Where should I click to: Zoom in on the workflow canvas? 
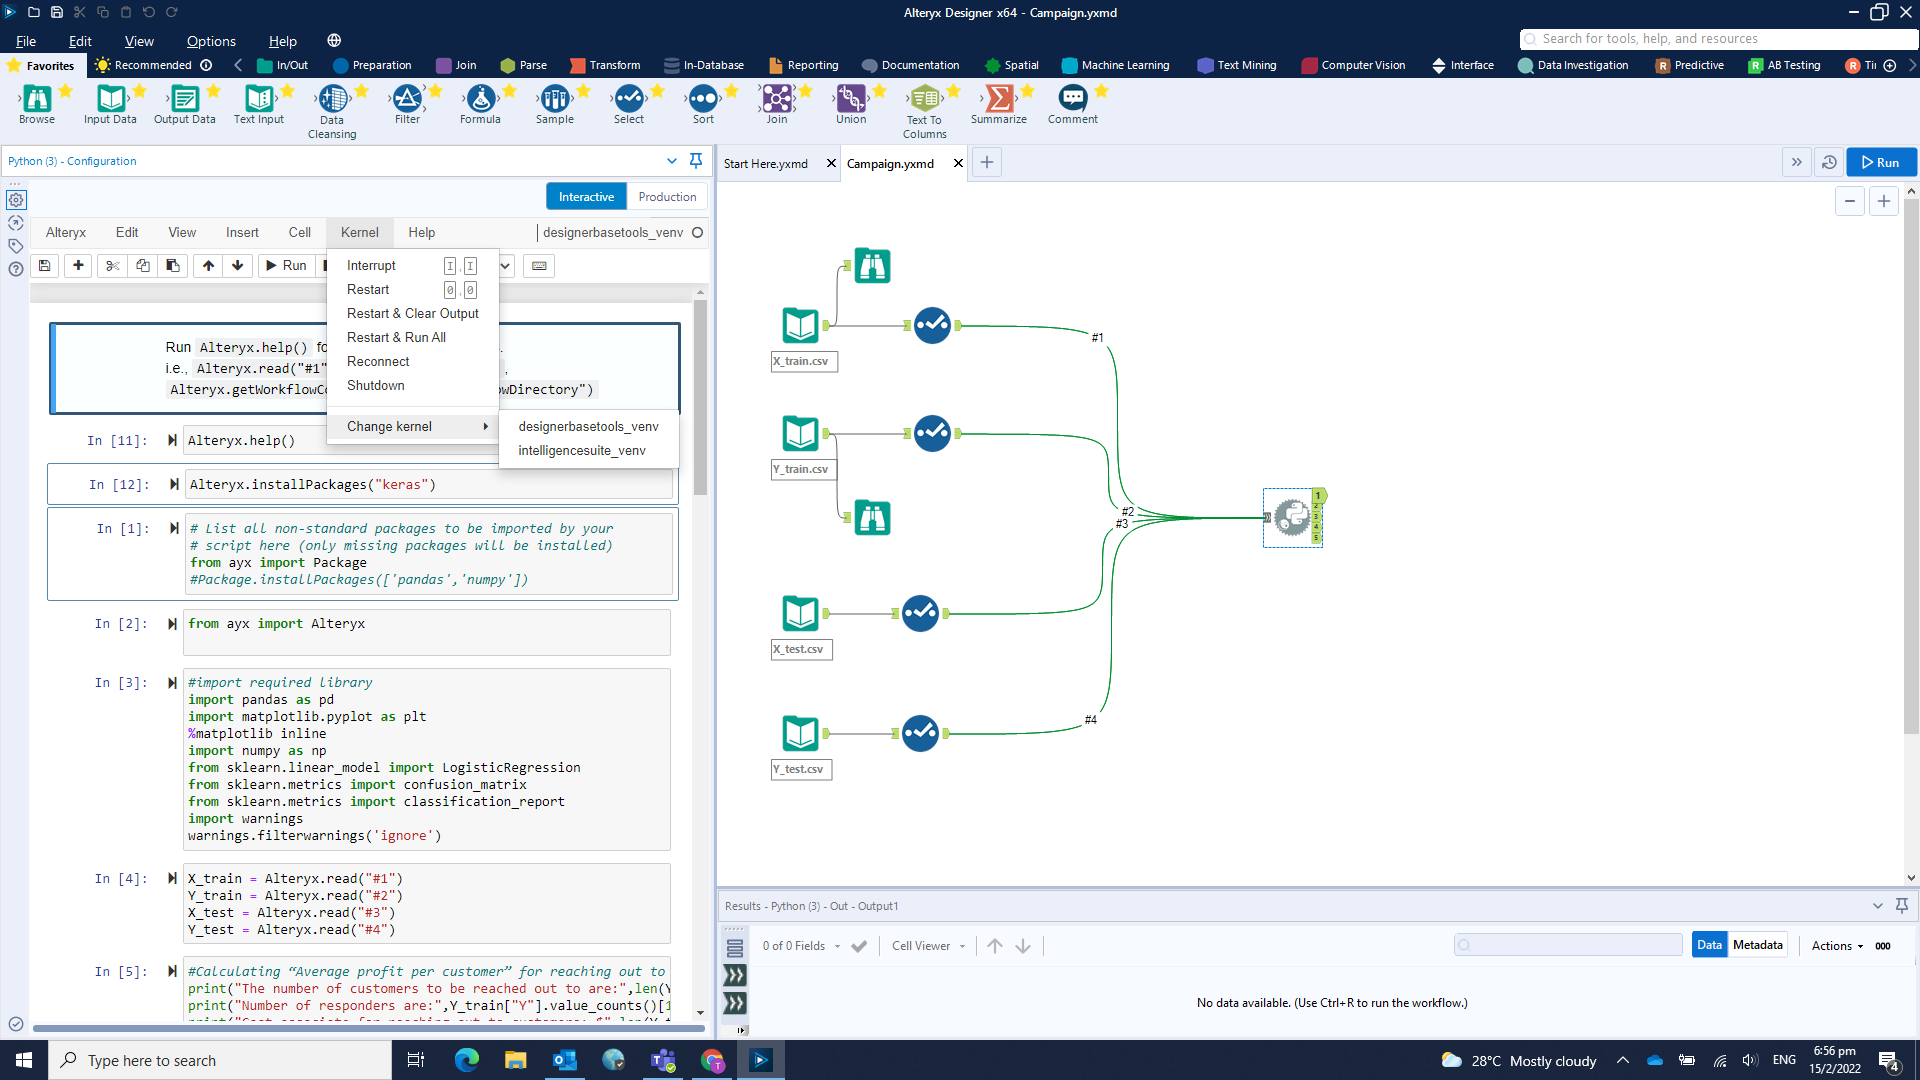(1885, 200)
